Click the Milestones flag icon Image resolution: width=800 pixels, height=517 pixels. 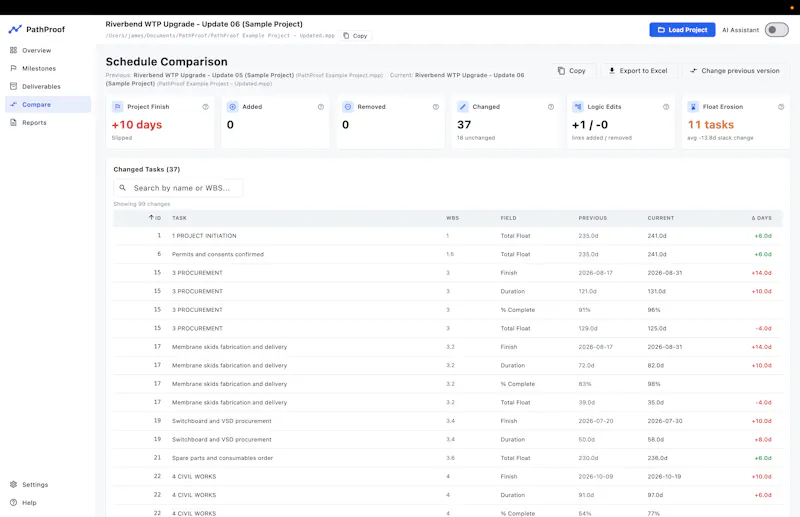[13, 68]
